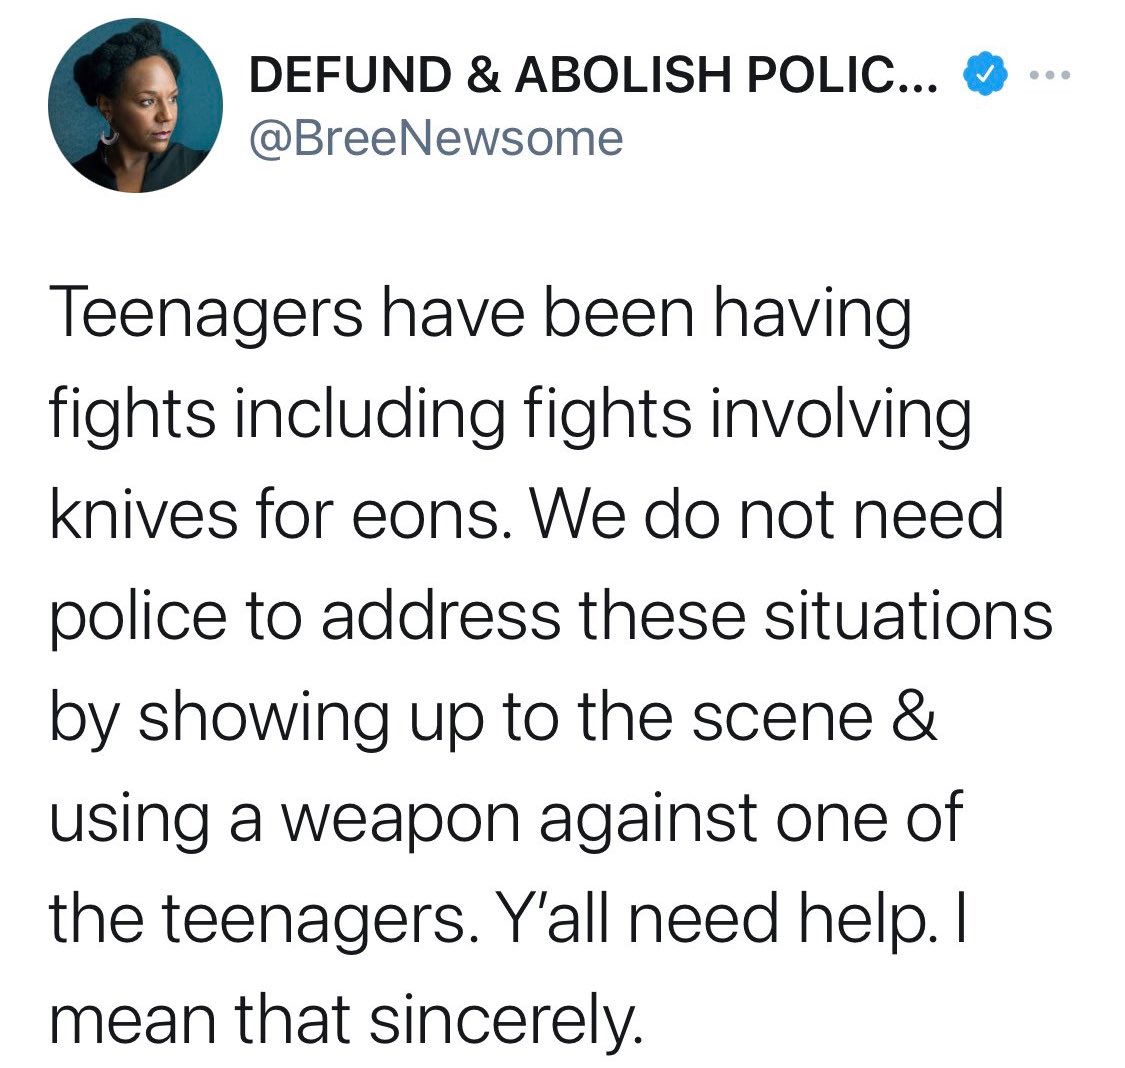Open the round profile avatar photo
The width and height of the screenshot is (1125, 1068).
tap(136, 105)
